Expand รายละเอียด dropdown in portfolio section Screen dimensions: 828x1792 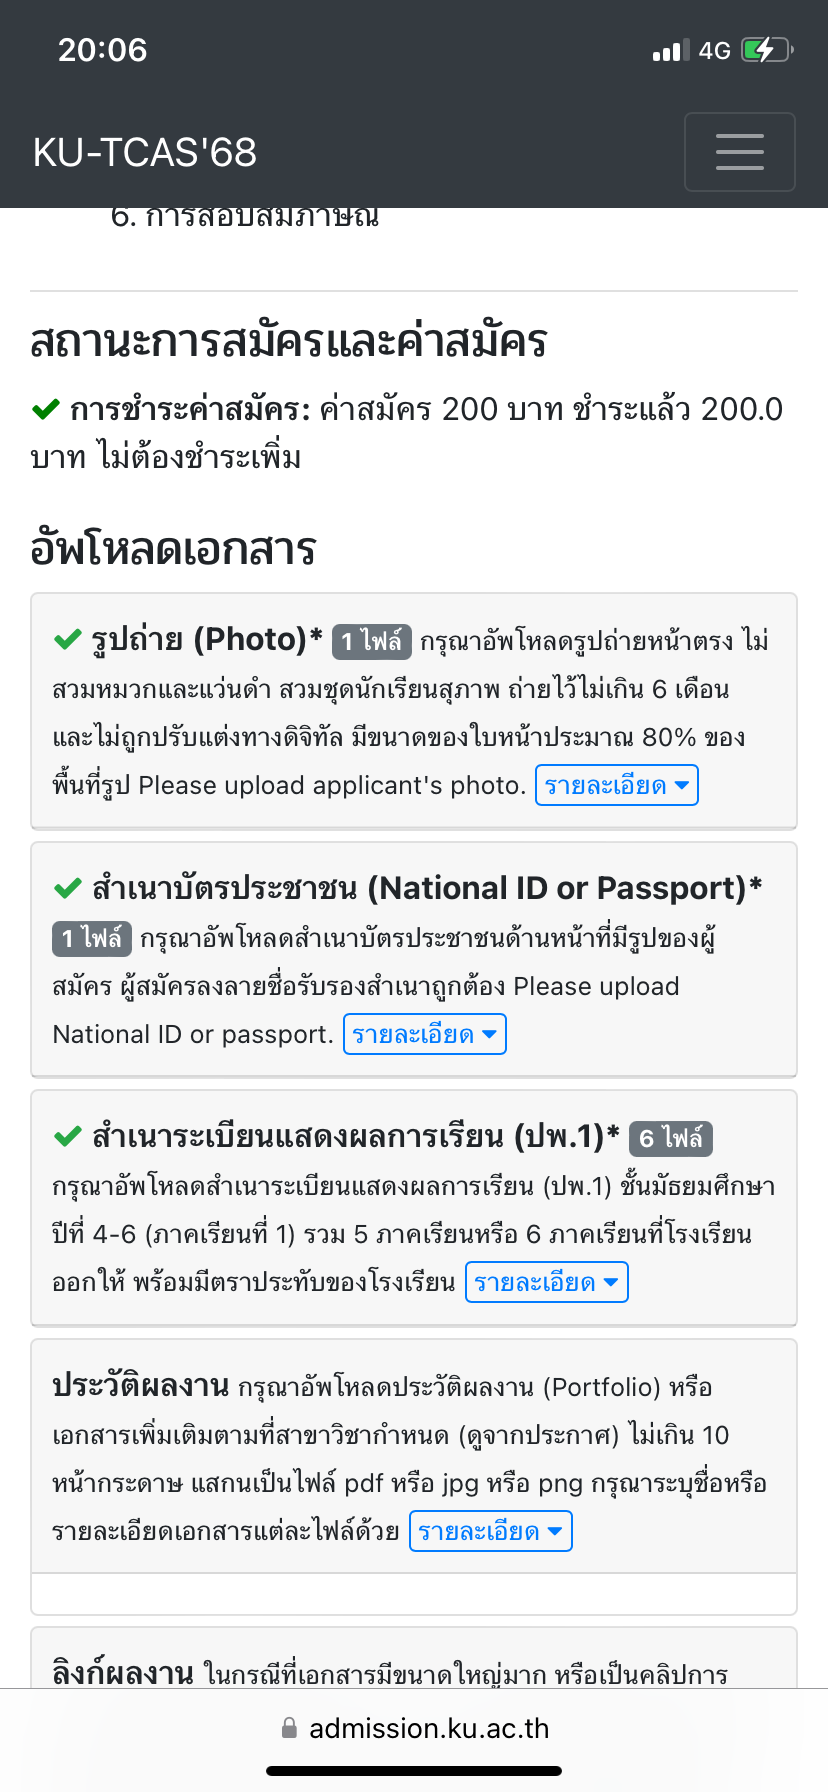[x=491, y=1531]
